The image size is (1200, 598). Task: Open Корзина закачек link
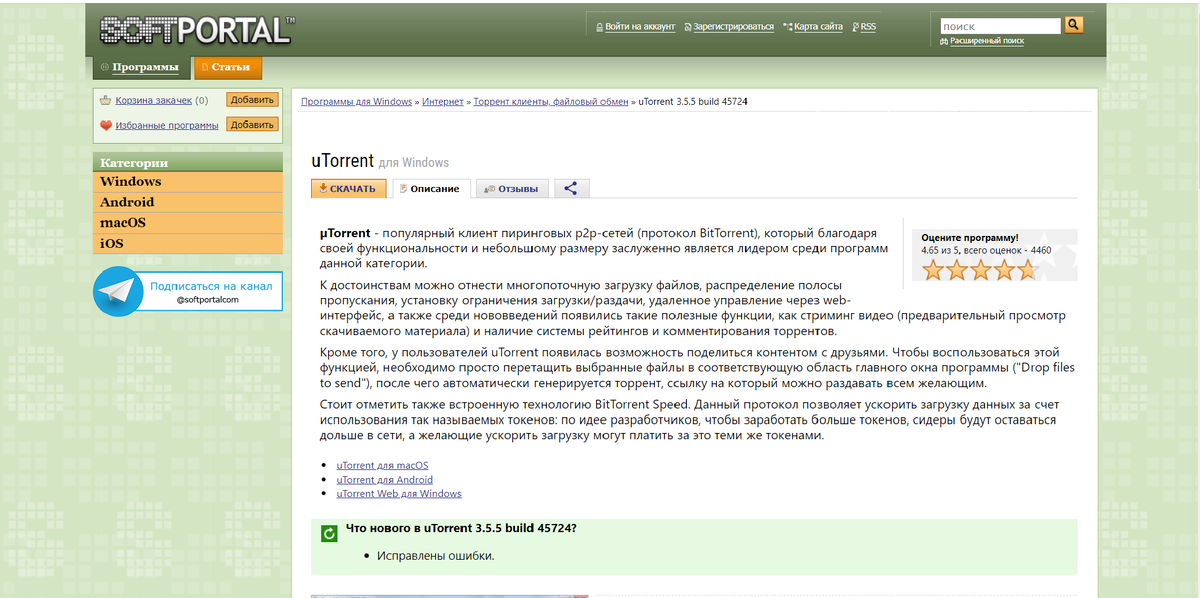tap(153, 100)
